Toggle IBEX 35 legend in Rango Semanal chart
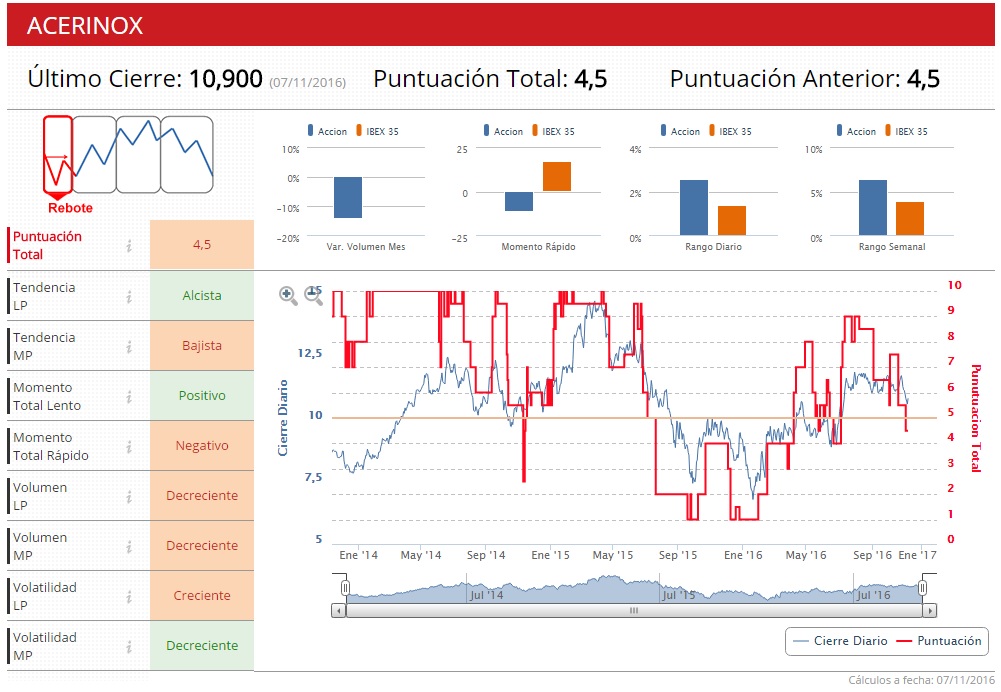The image size is (1001, 692). [x=907, y=131]
